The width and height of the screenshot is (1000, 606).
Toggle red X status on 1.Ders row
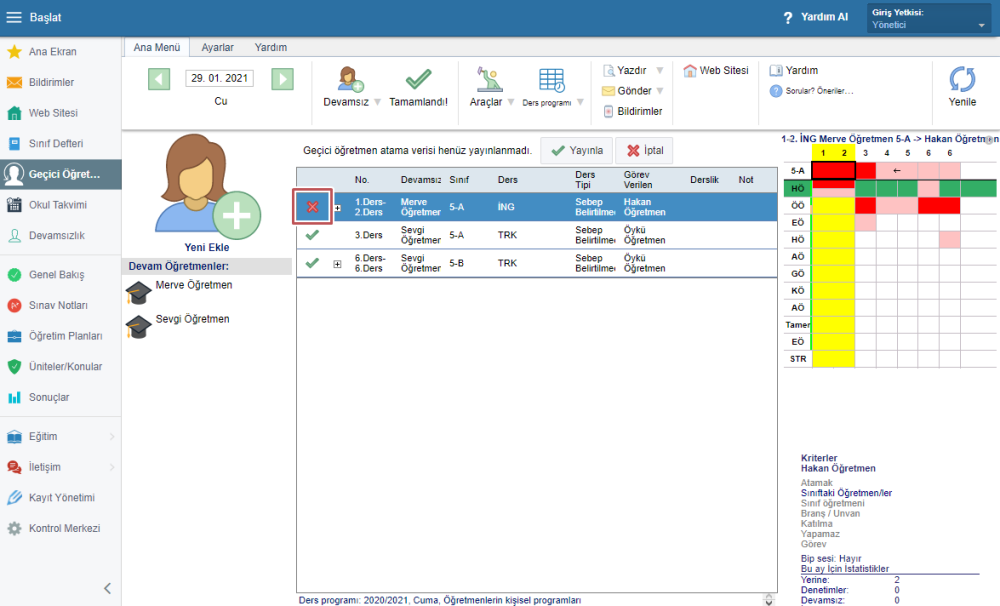(x=313, y=207)
